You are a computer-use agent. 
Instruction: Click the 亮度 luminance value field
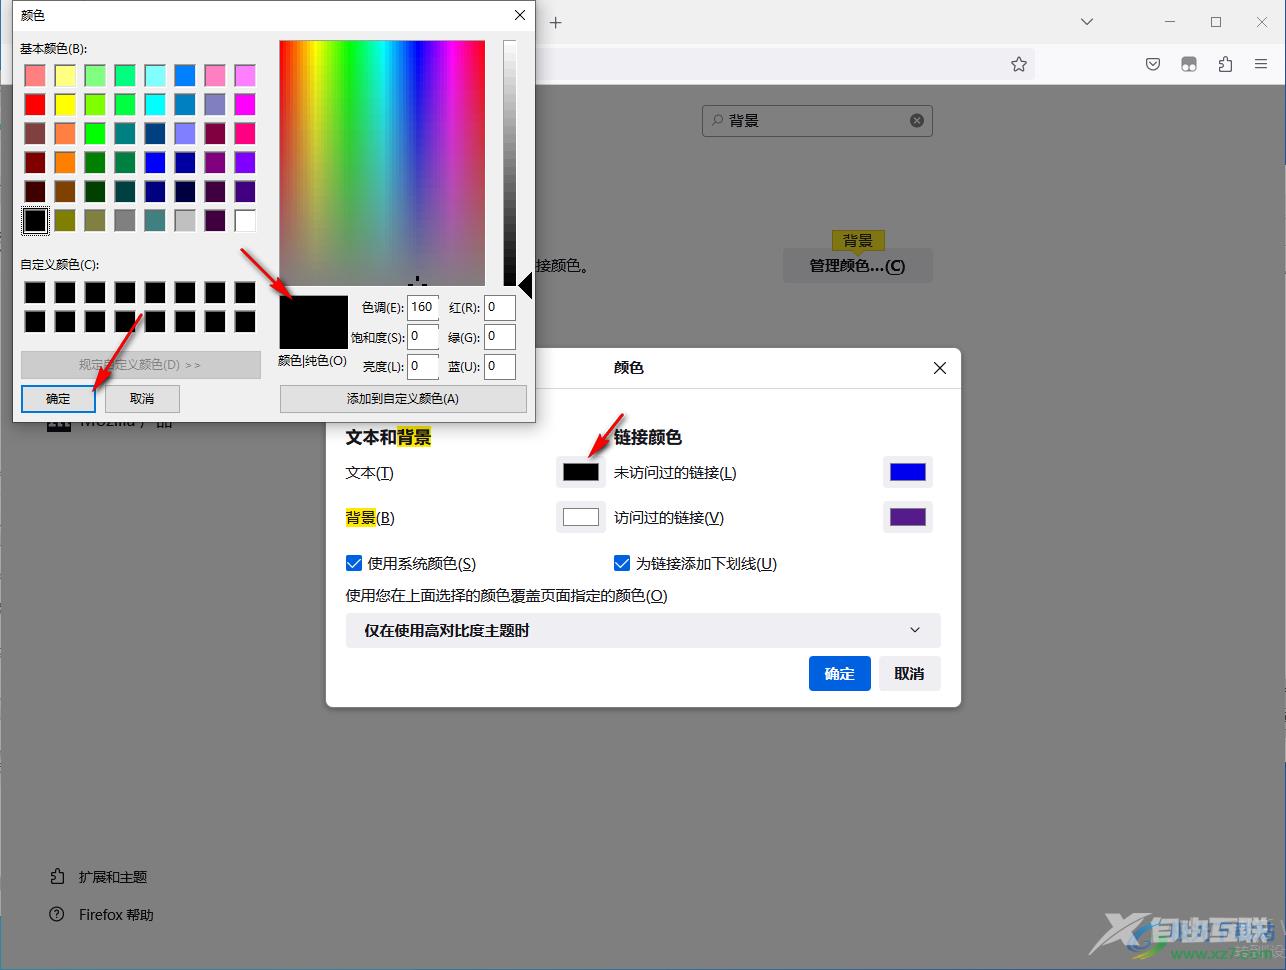point(423,366)
